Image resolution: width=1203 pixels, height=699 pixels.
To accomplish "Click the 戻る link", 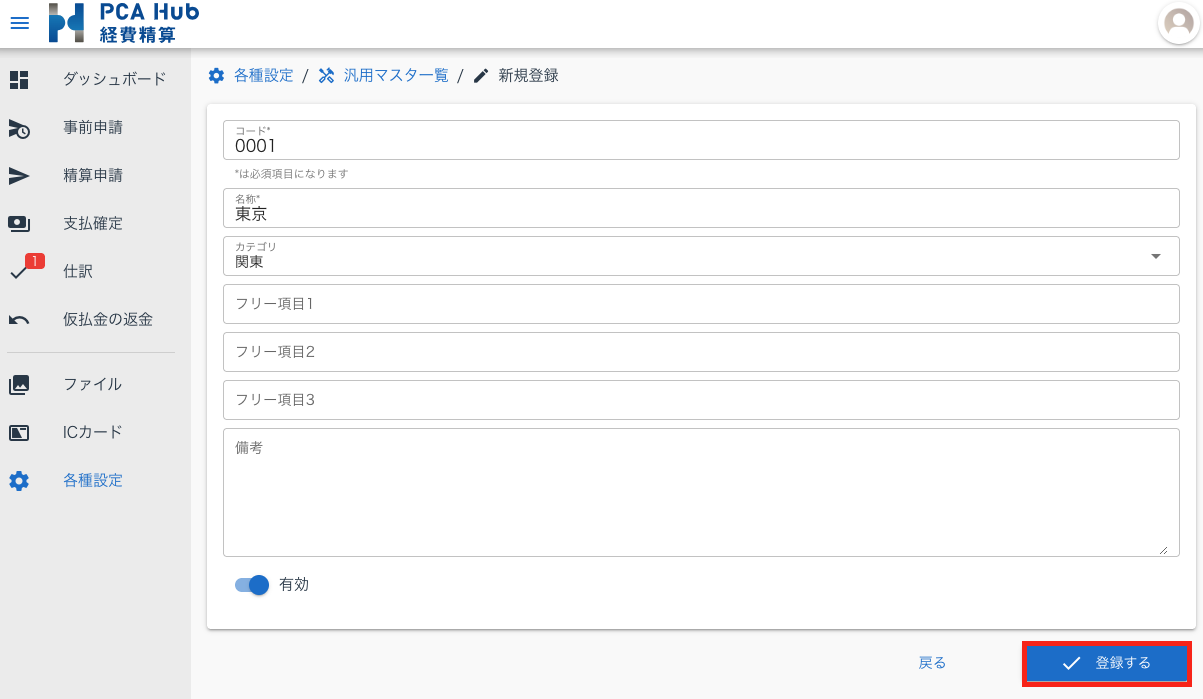I will 932,662.
